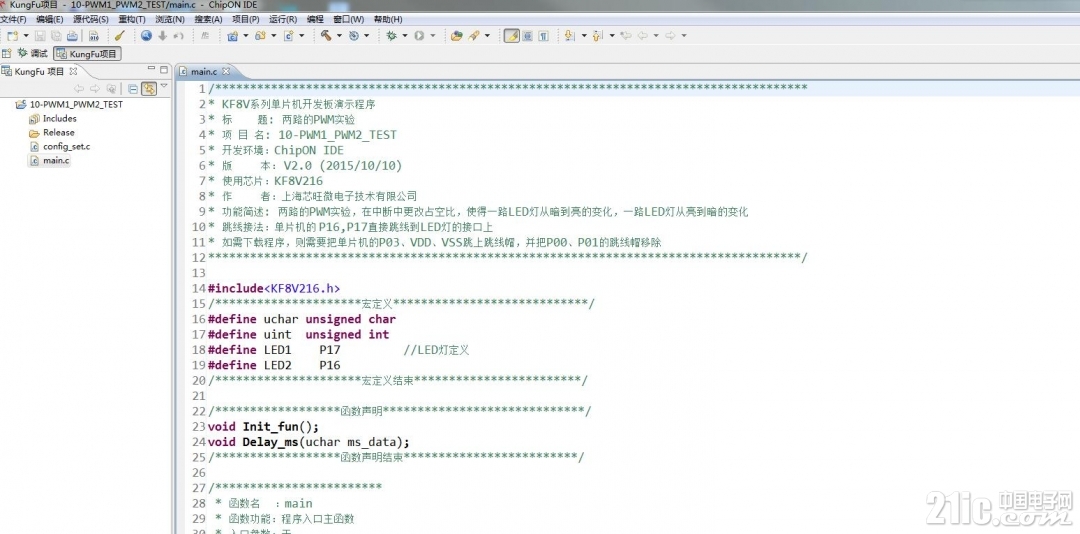The image size is (1080, 534).
Task: Open dropdown beside the new source folder icon
Action: click(273, 36)
